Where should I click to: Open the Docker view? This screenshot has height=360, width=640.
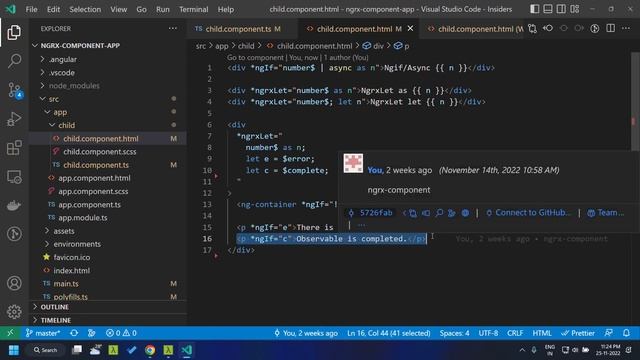[x=14, y=205]
